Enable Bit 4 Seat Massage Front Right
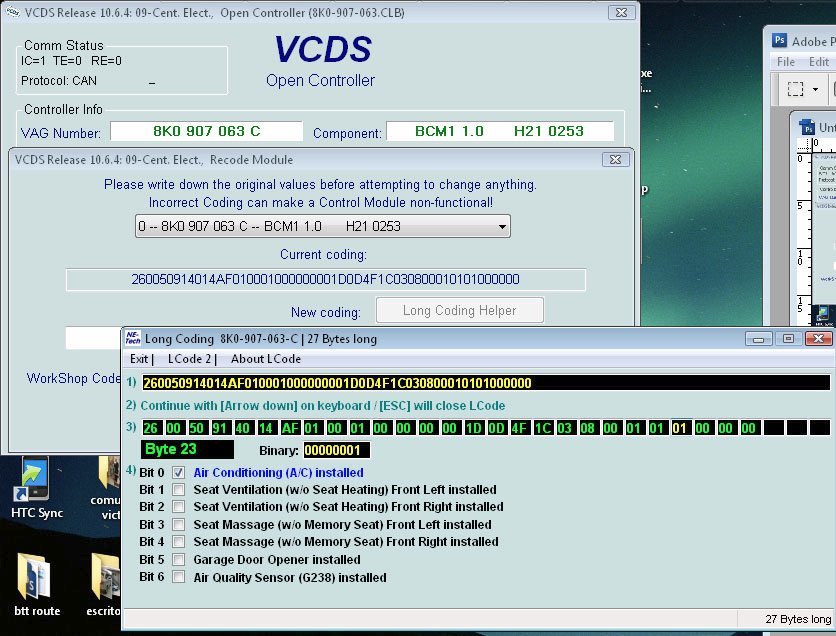This screenshot has height=636, width=836. pos(179,542)
